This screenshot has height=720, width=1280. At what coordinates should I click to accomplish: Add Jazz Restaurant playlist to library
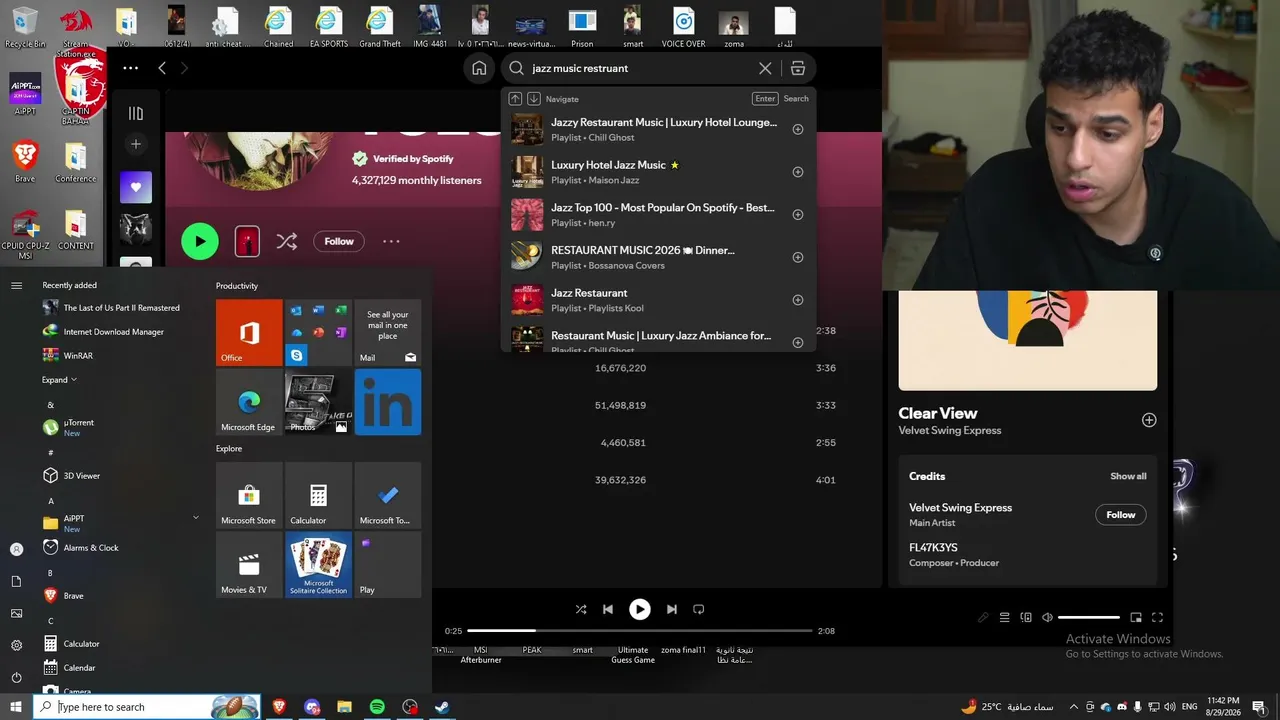point(798,300)
